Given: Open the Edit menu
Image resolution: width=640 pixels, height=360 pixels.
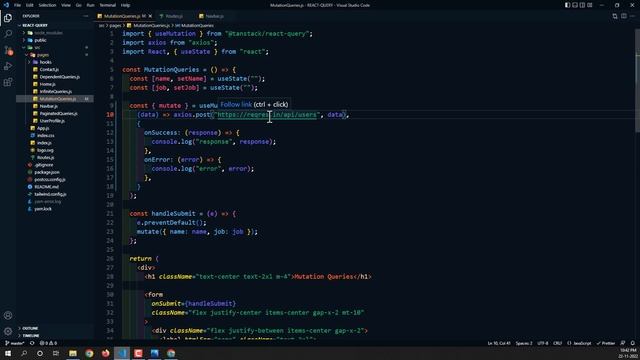Looking at the screenshot, I should 30,5.
